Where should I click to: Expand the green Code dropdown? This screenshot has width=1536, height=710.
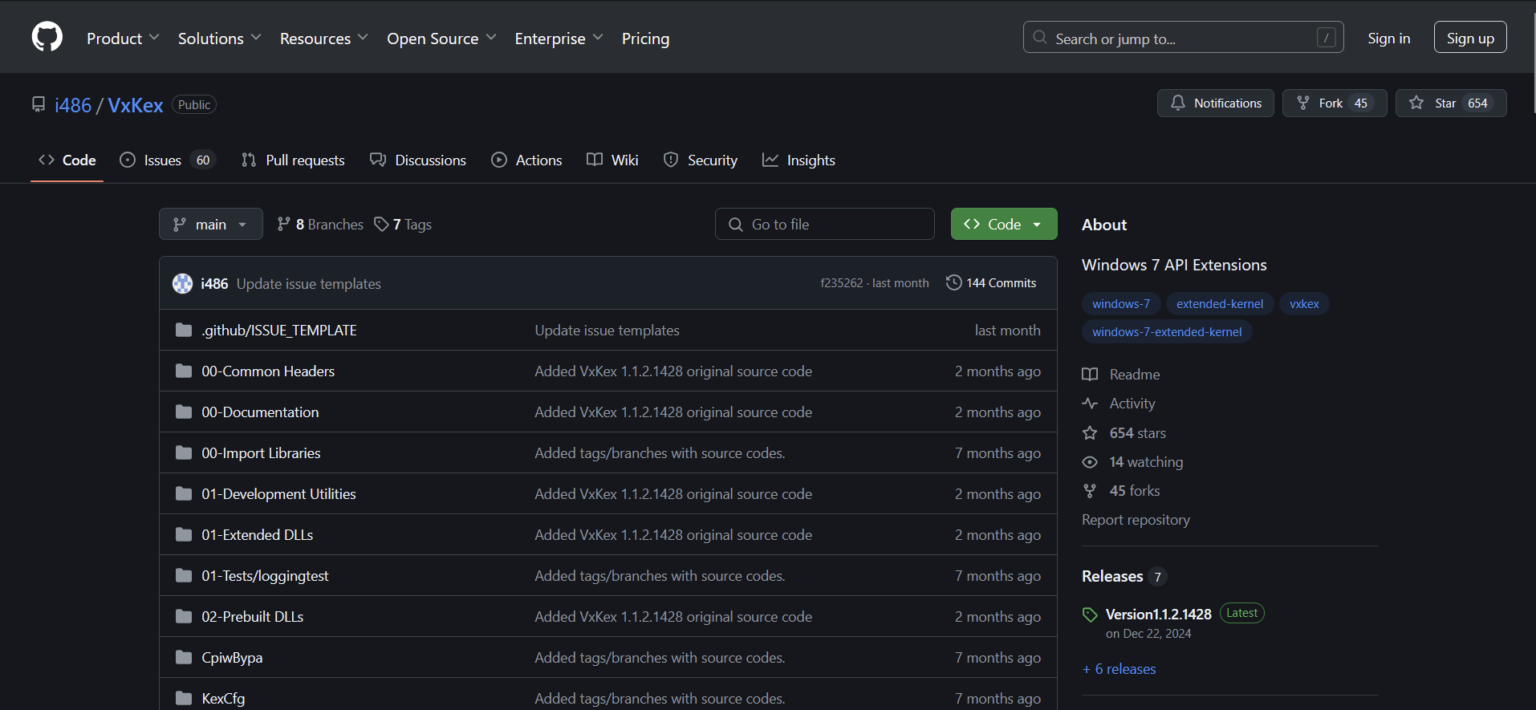pyautogui.click(x=1003, y=224)
